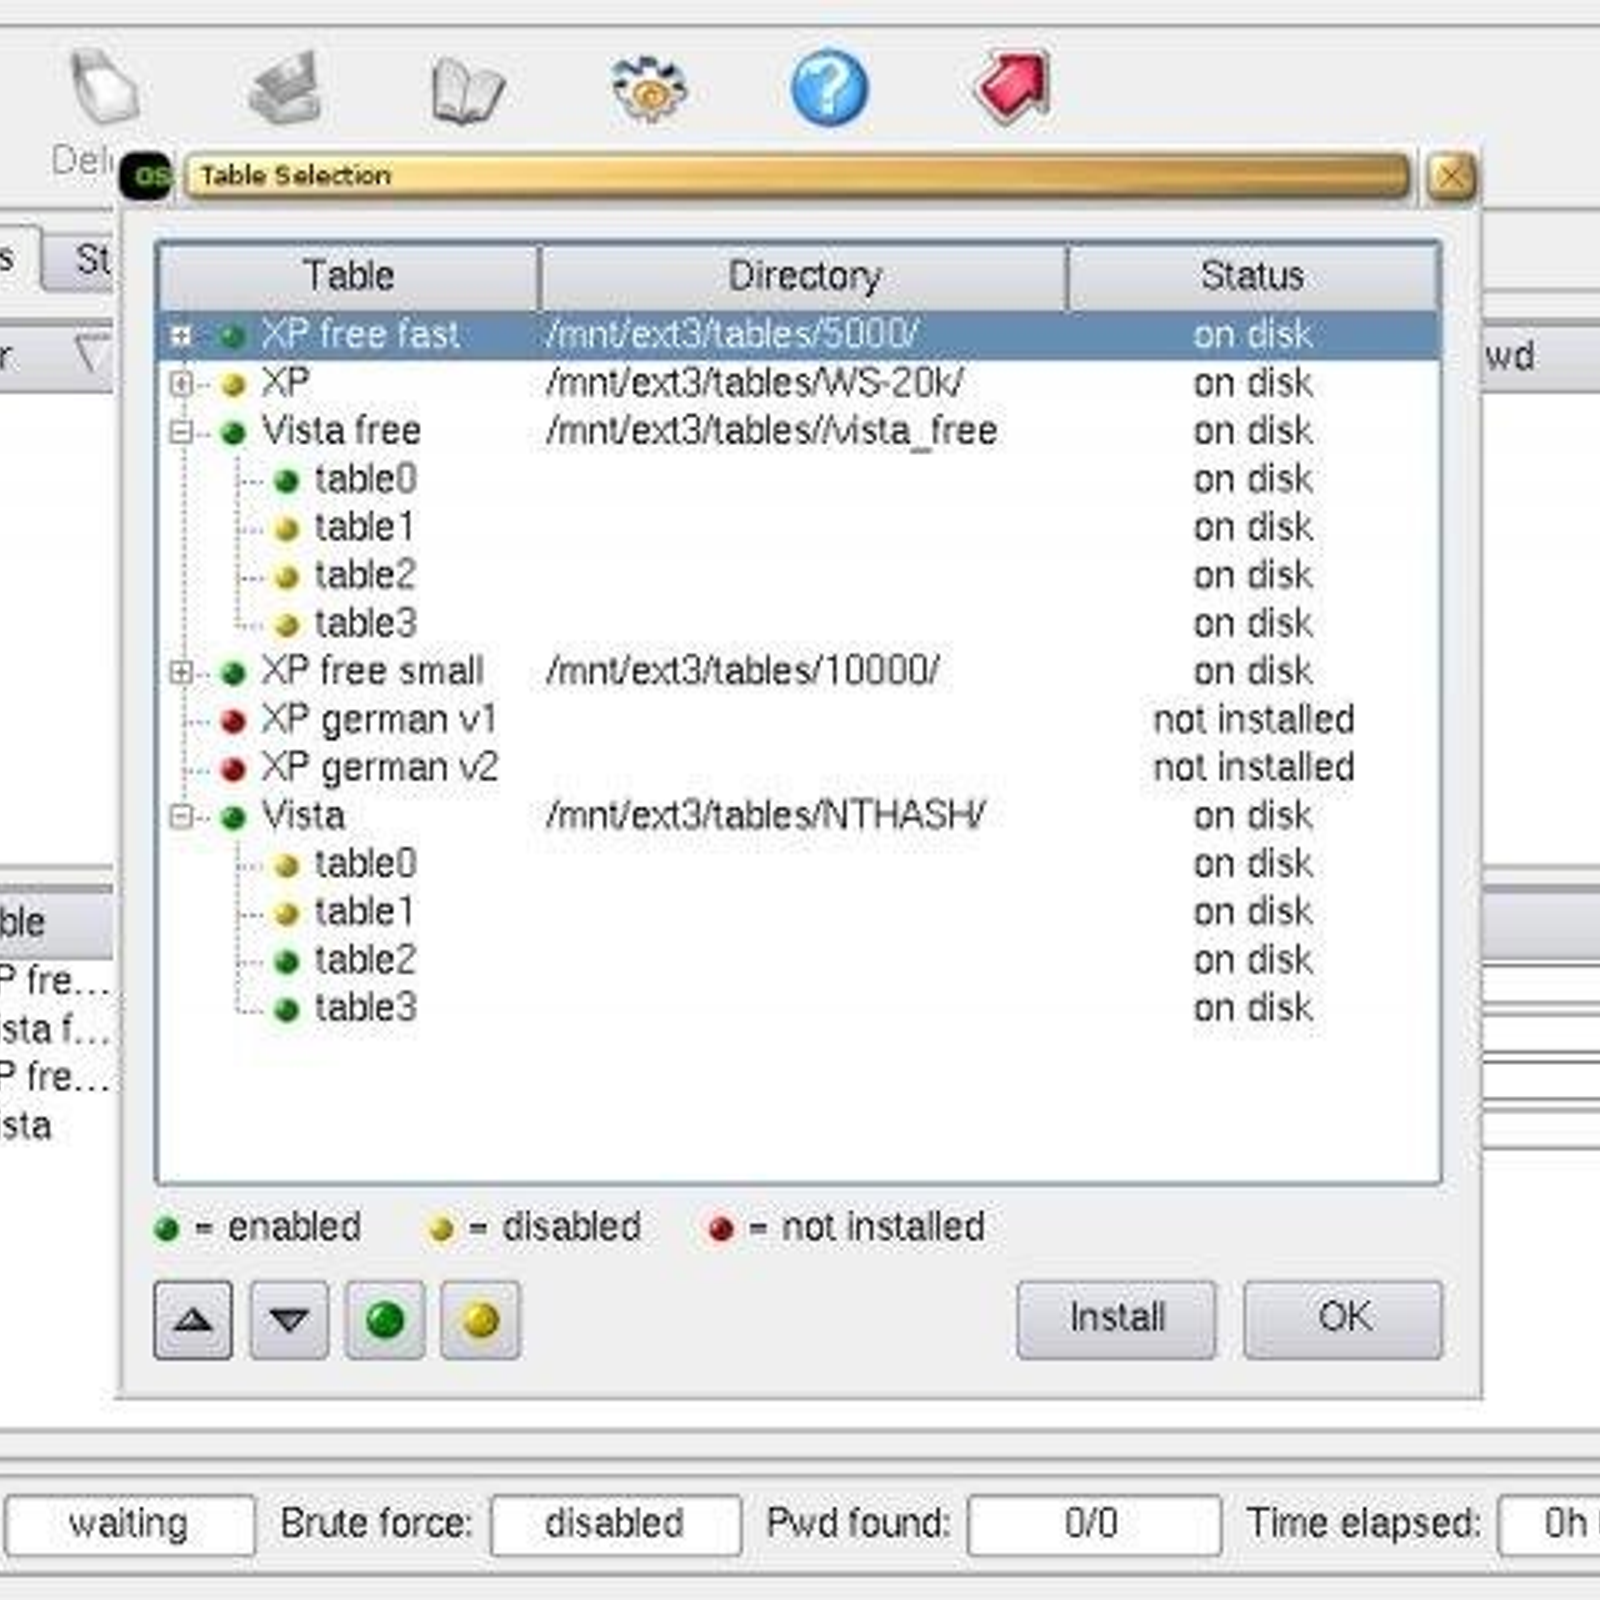
Task: Sort by the Directory column header
Action: 804,276
